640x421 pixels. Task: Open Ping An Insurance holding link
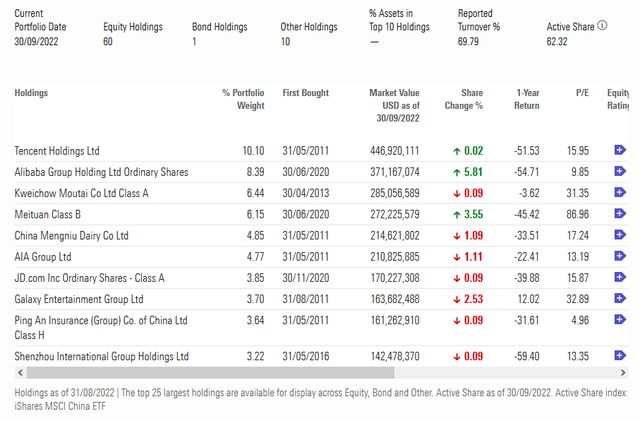pyautogui.click(x=101, y=327)
